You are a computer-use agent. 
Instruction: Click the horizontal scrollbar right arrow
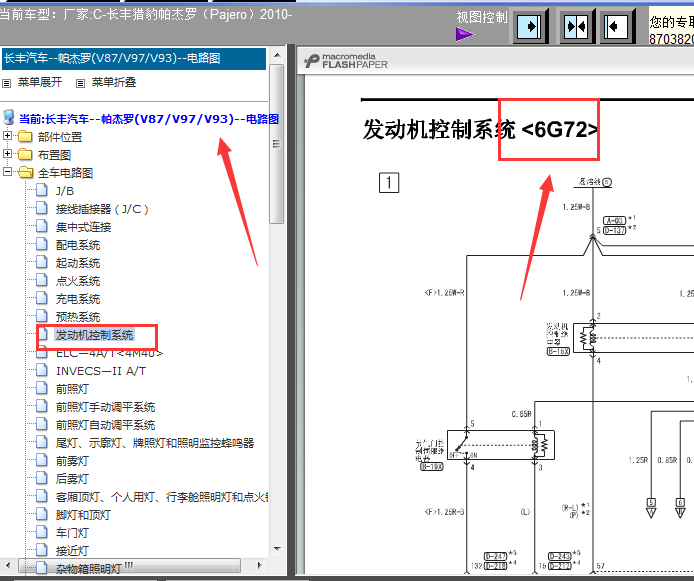point(260,565)
